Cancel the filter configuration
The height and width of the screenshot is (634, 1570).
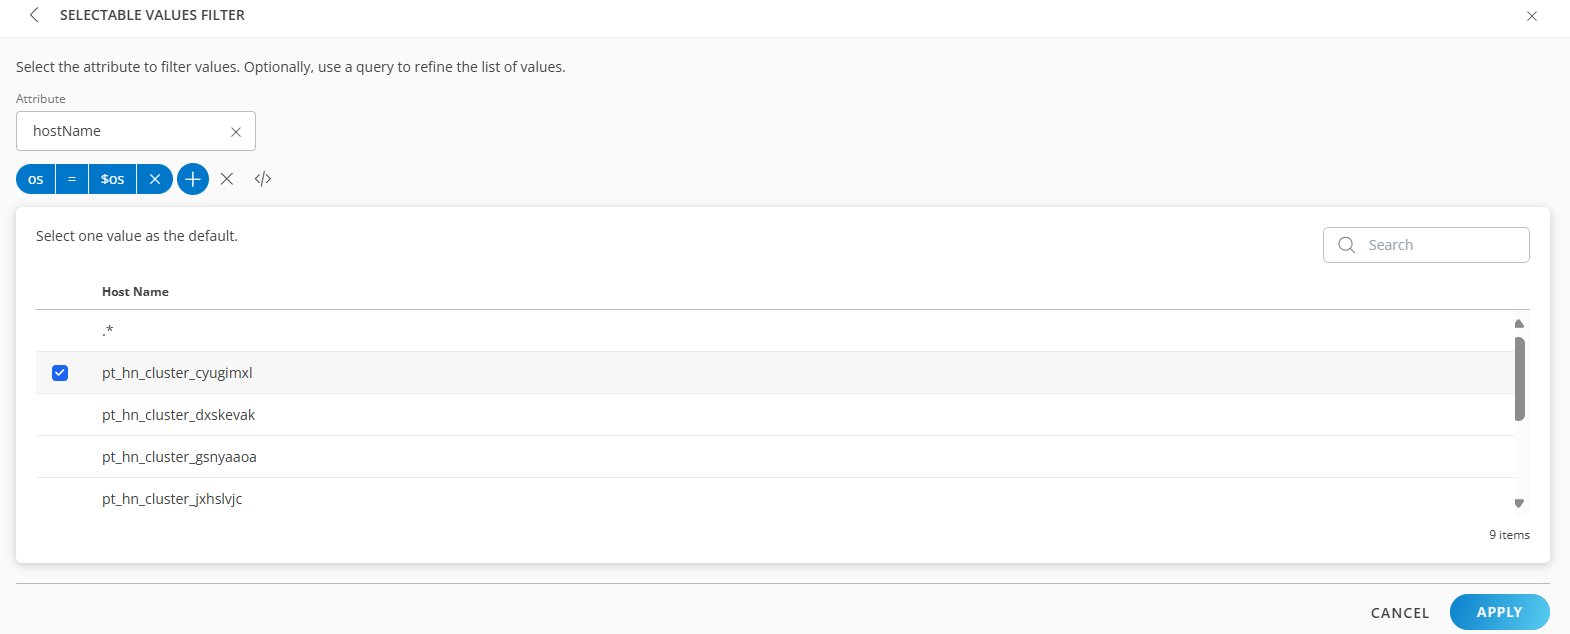pos(1399,612)
